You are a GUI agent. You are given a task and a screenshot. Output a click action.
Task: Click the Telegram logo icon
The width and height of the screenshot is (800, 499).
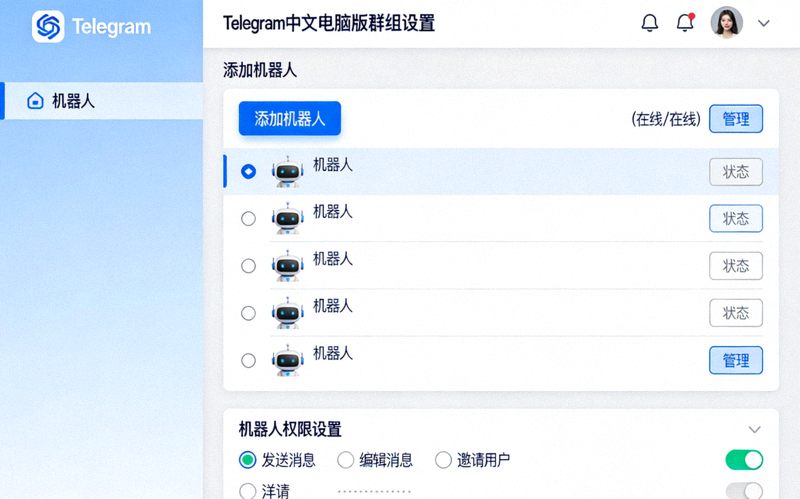coord(48,26)
